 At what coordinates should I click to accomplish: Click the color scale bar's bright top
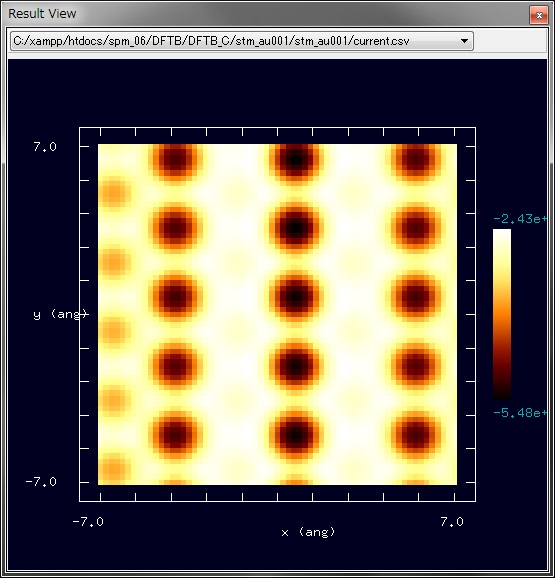click(x=502, y=236)
